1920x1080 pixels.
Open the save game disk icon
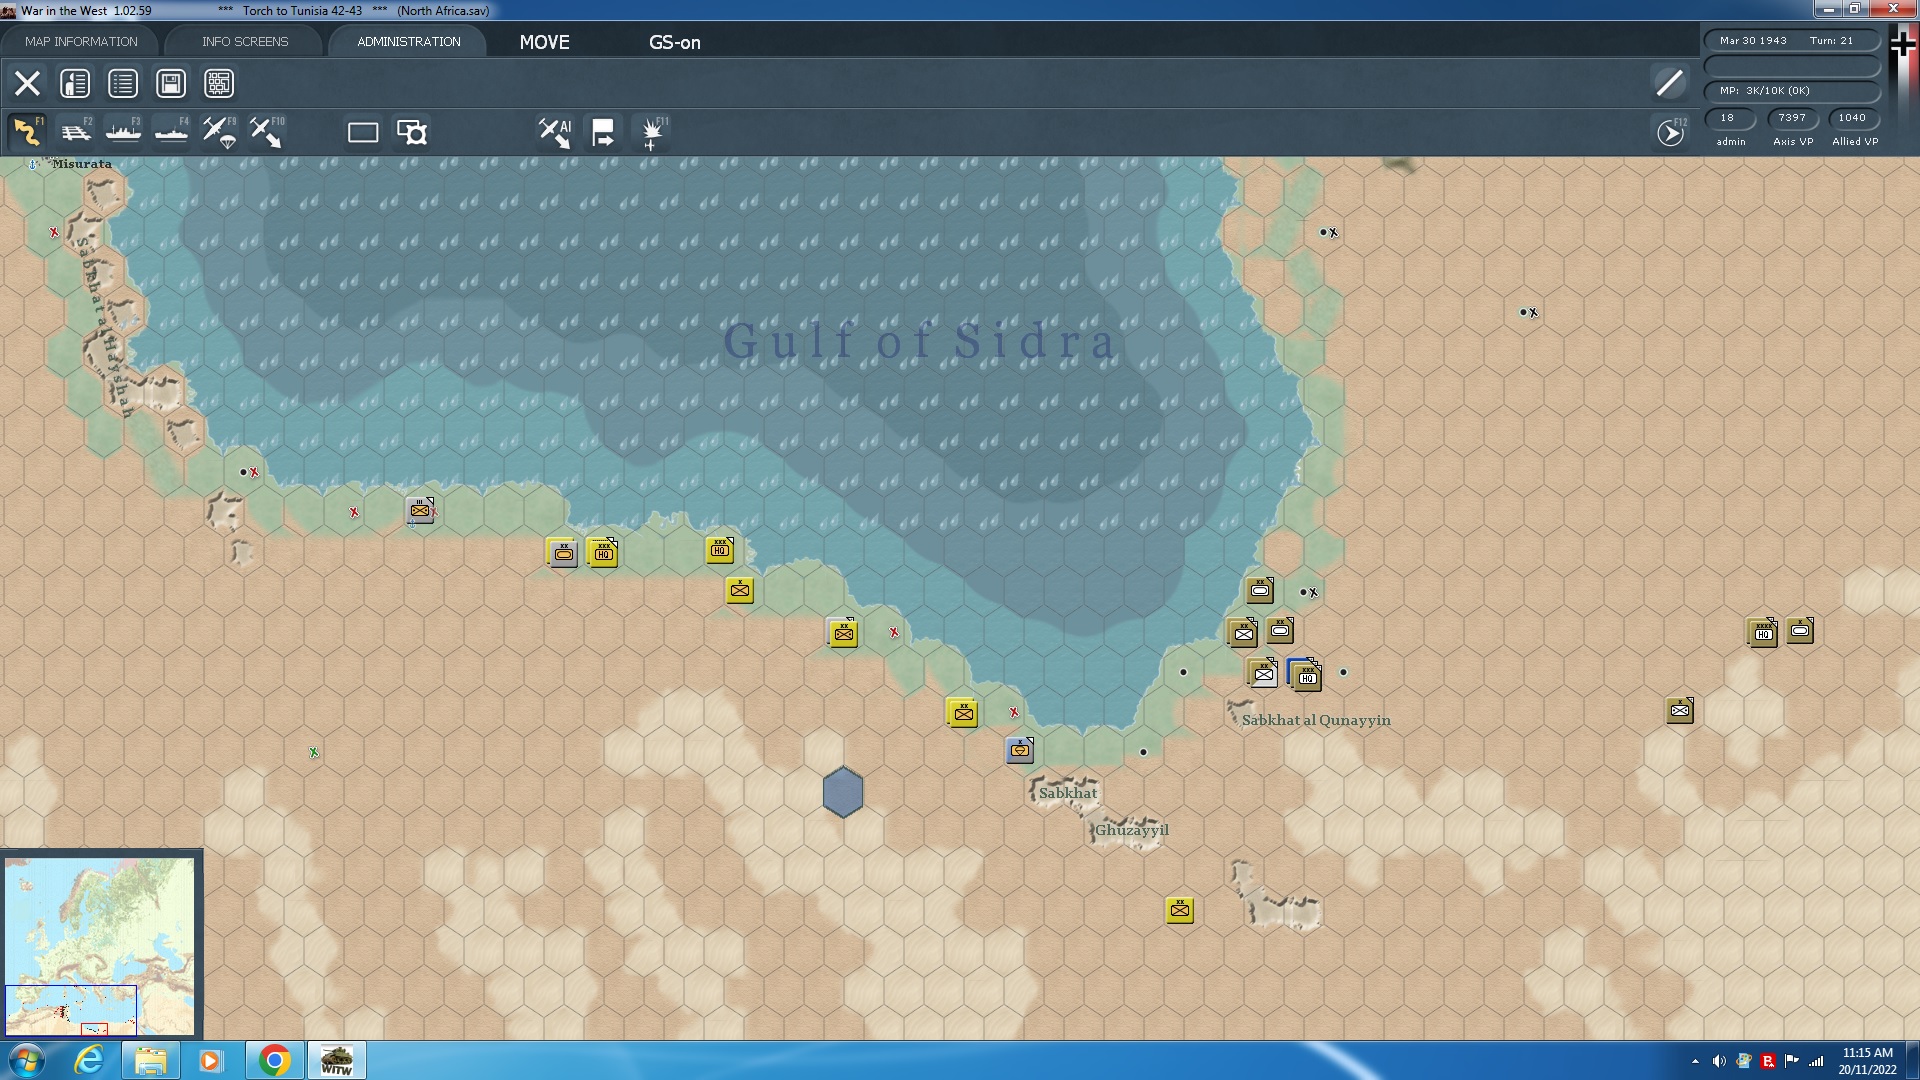point(171,83)
